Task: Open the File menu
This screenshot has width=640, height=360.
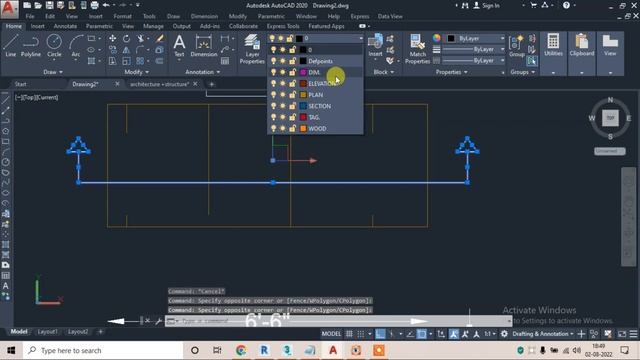Action: tap(30, 16)
